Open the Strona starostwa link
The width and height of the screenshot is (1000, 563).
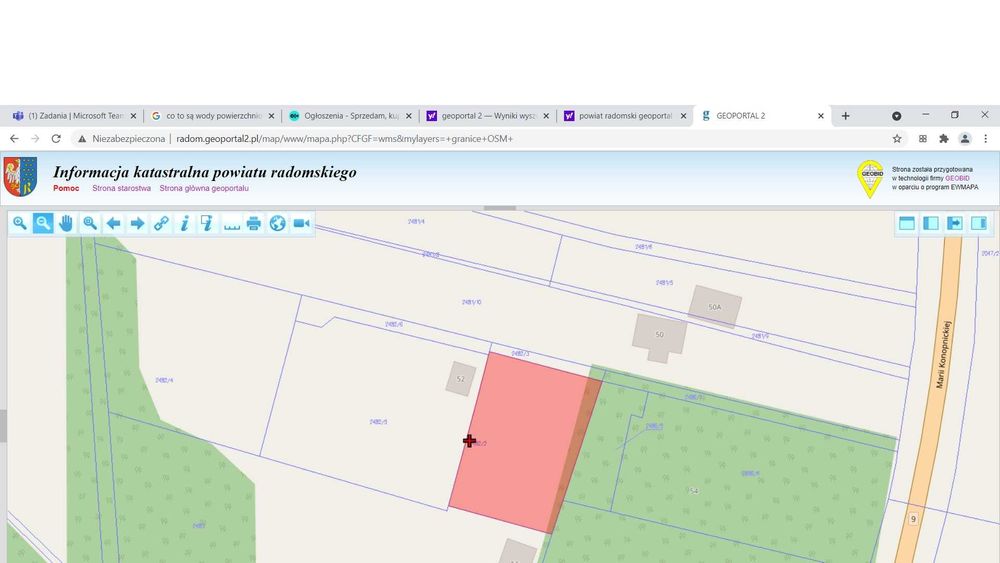pos(121,188)
